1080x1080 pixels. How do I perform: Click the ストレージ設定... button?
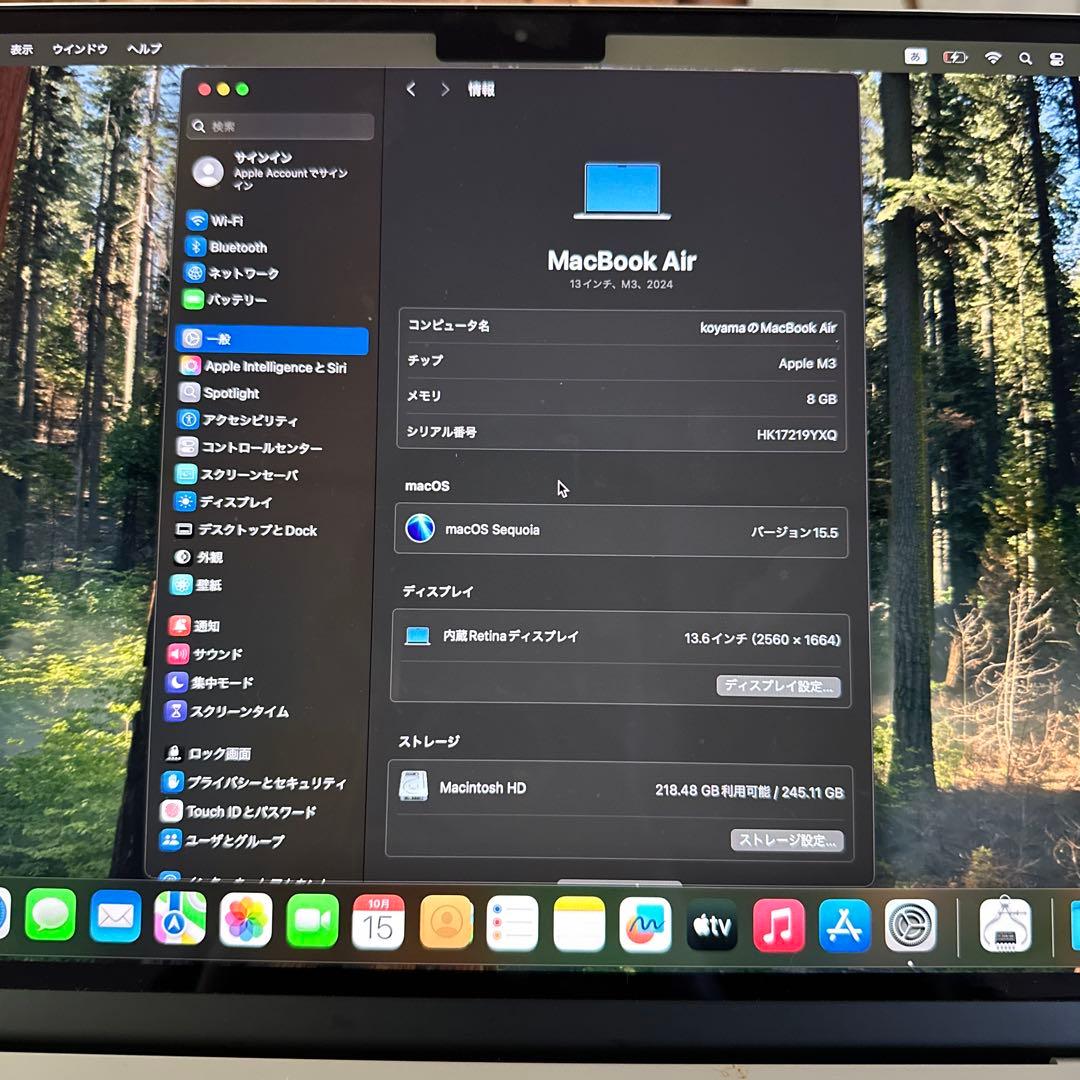point(787,840)
